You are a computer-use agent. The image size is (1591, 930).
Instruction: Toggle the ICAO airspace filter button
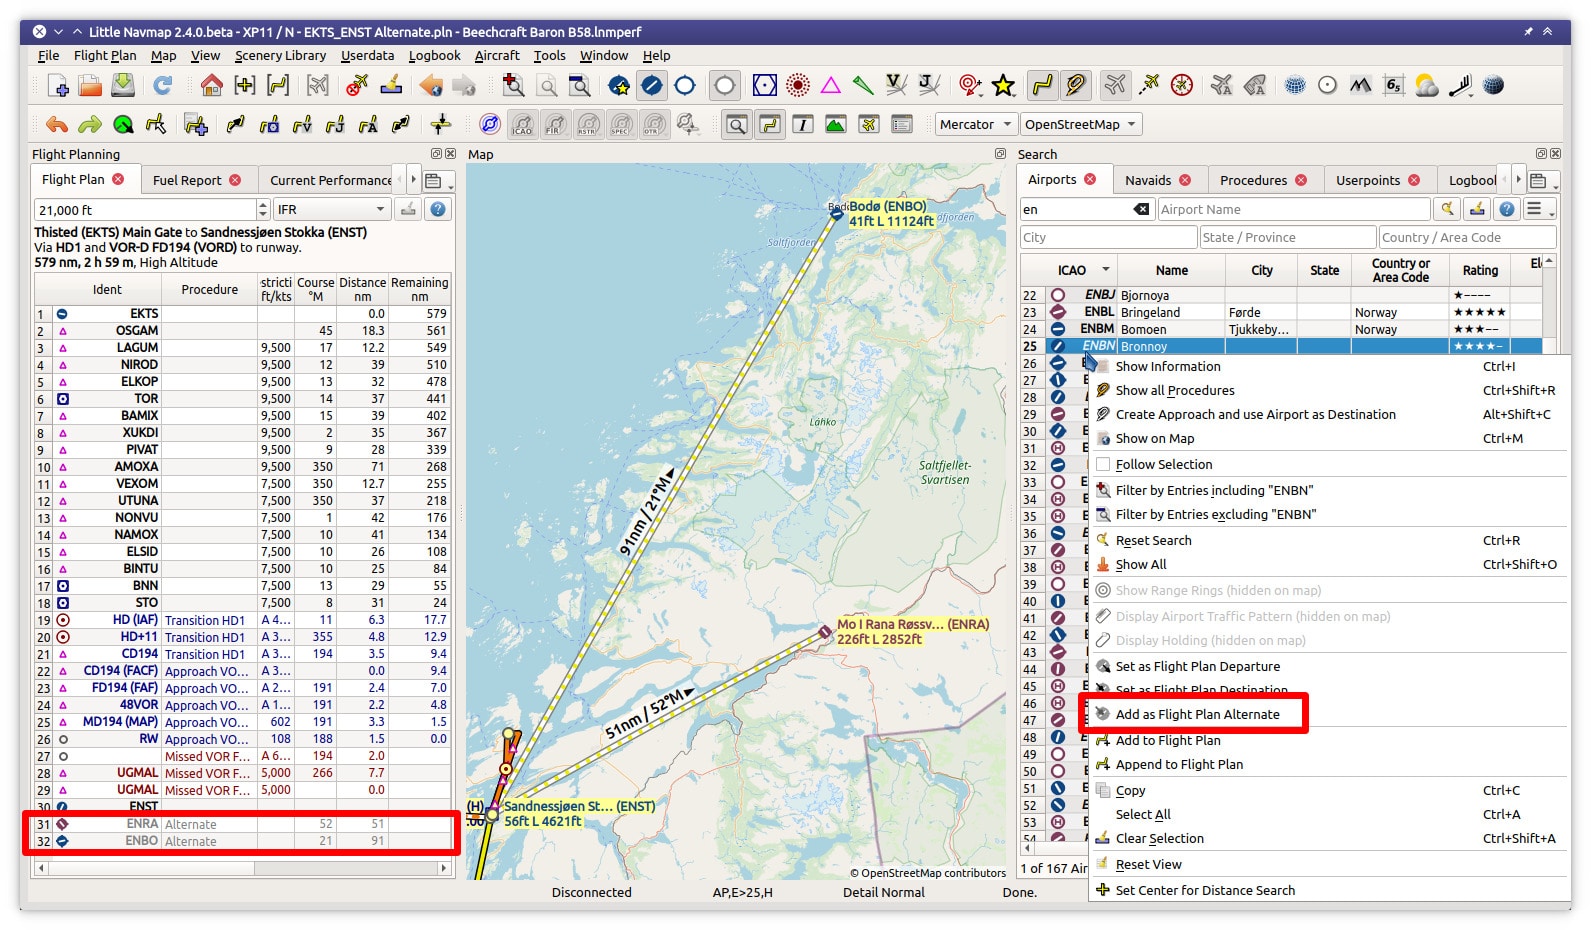pyautogui.click(x=522, y=125)
